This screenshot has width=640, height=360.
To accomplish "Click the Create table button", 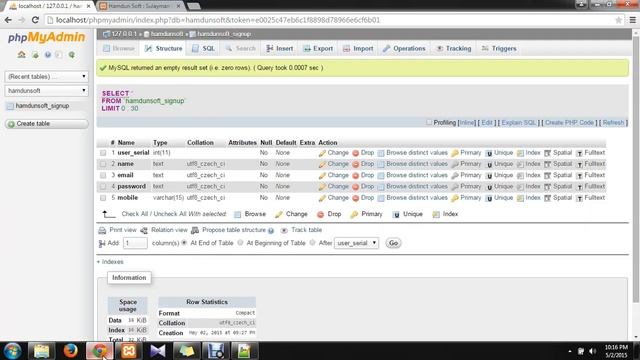I will tap(47, 124).
